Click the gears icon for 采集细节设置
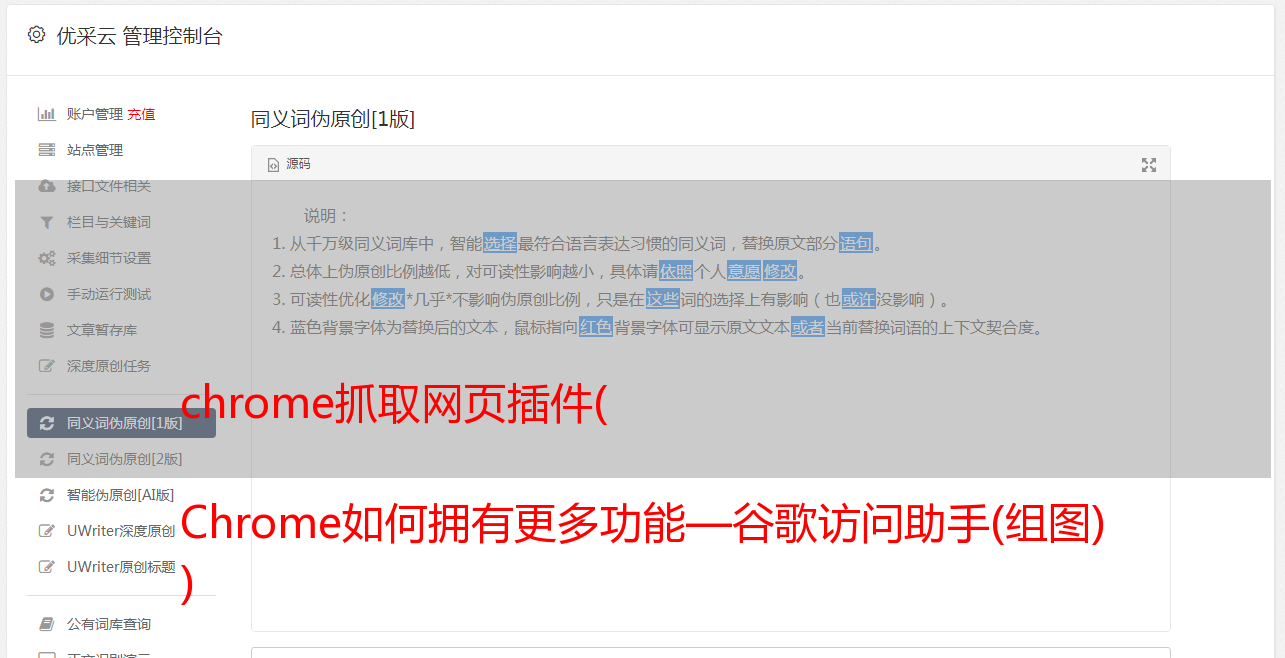The image size is (1285, 658). tap(46, 258)
